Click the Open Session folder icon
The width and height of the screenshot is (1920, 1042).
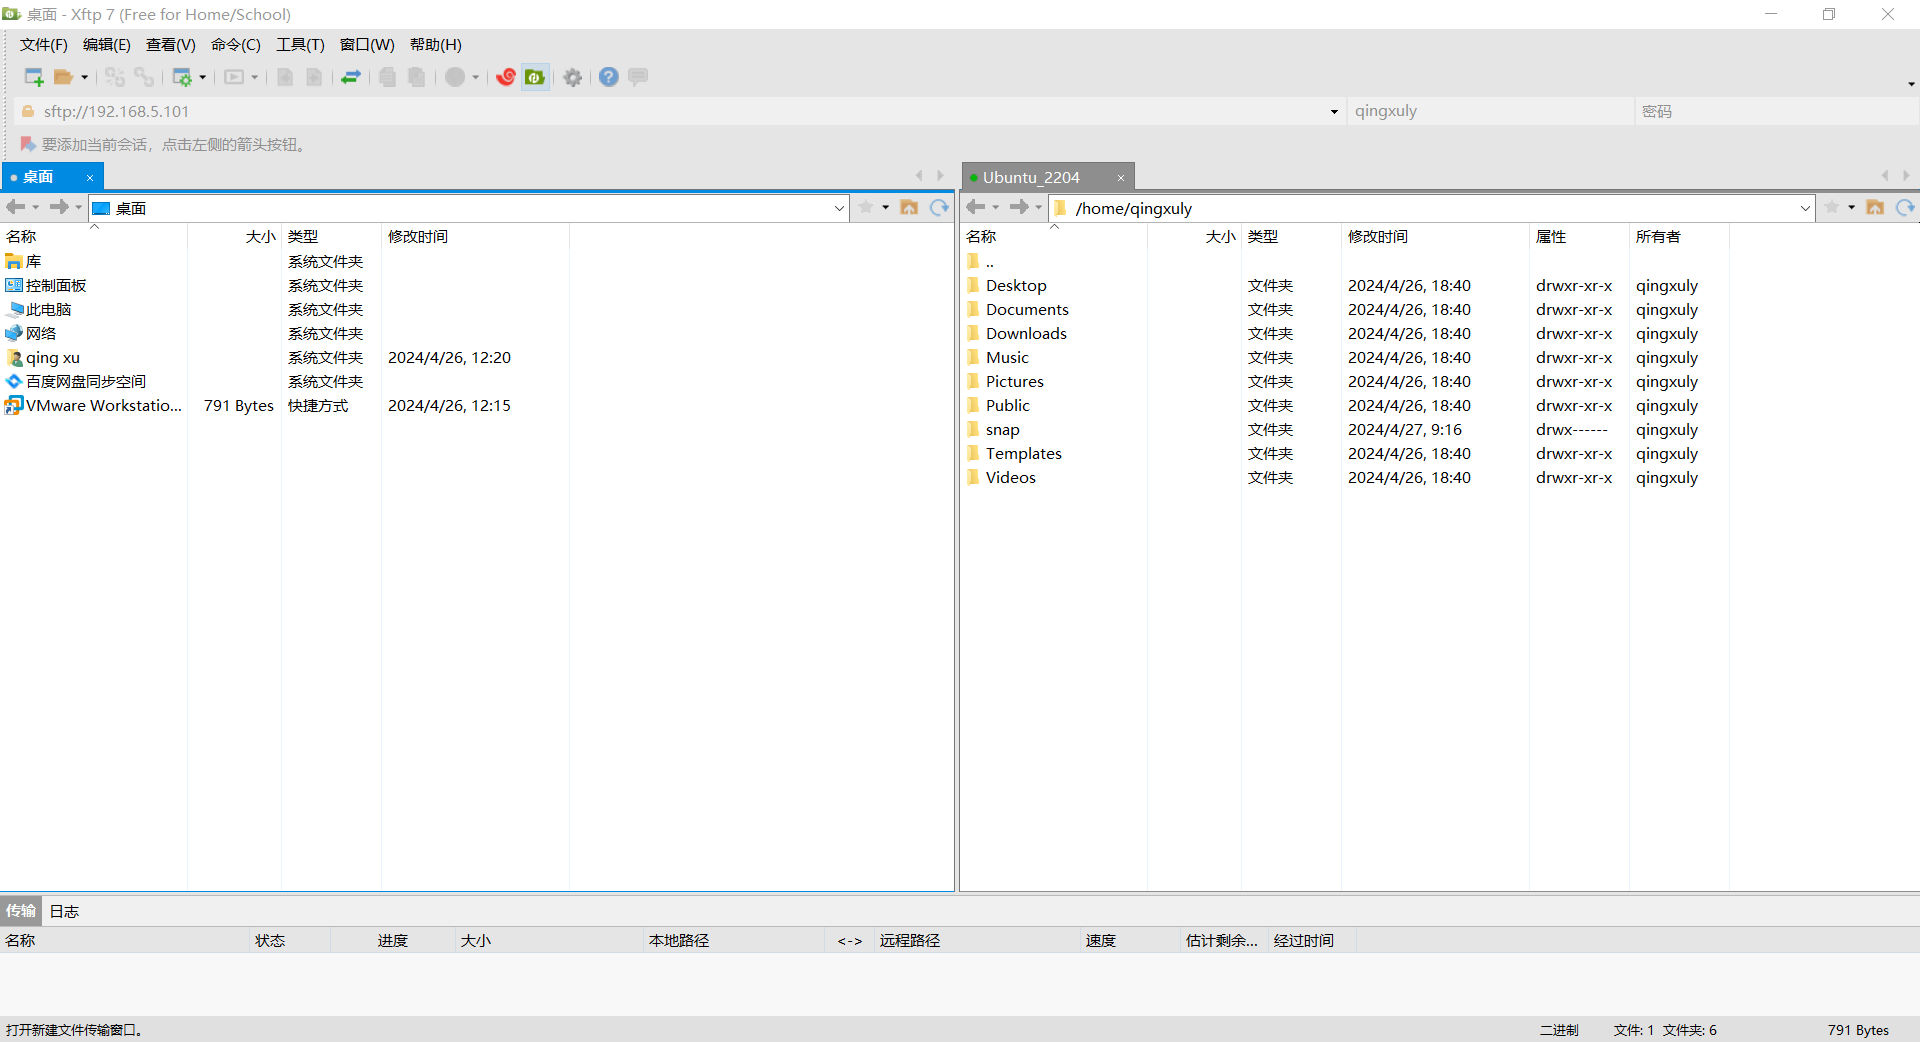64,77
